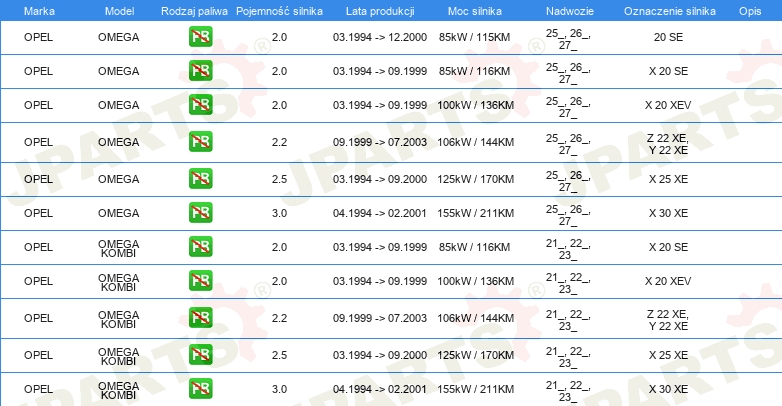Click the engine code 20 SE in the first row
This screenshot has width=782, height=406.
point(668,37)
